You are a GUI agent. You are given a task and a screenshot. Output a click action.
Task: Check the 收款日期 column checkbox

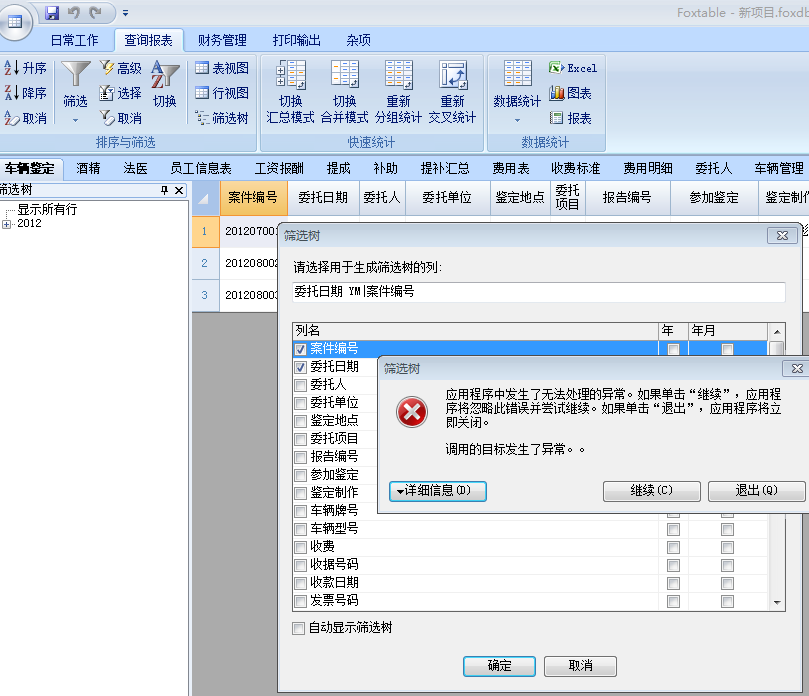point(300,584)
